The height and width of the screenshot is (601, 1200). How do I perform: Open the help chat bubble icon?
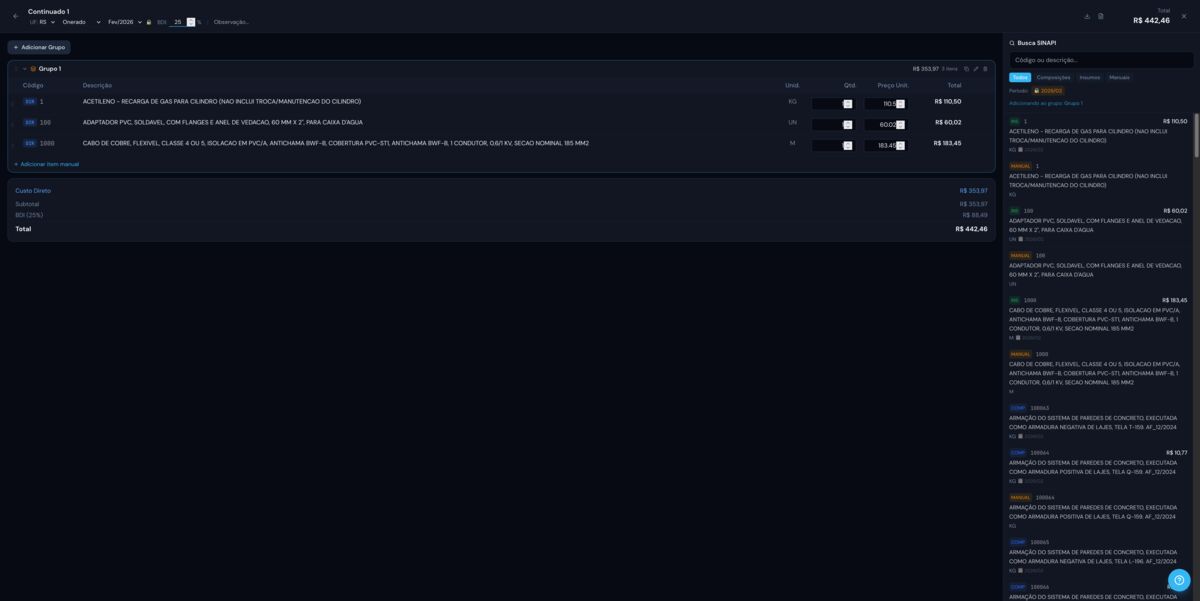coord(1179,580)
